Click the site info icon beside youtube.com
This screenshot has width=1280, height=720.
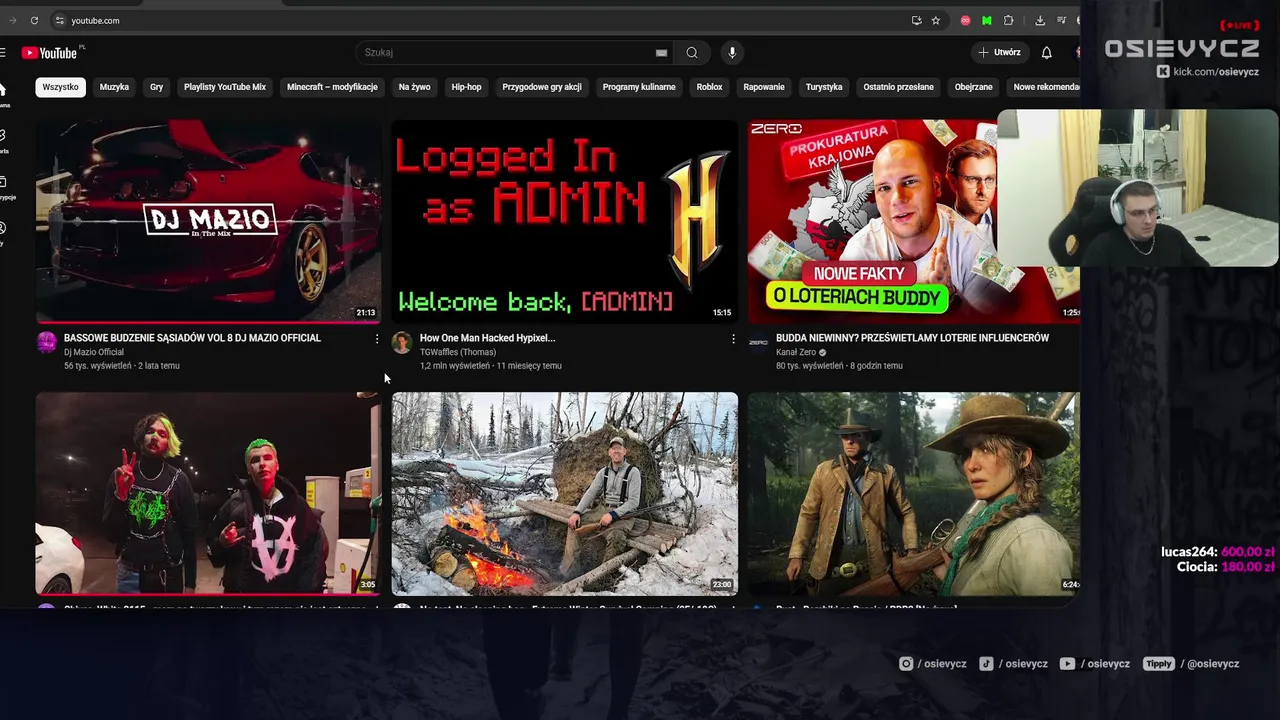[60, 20]
